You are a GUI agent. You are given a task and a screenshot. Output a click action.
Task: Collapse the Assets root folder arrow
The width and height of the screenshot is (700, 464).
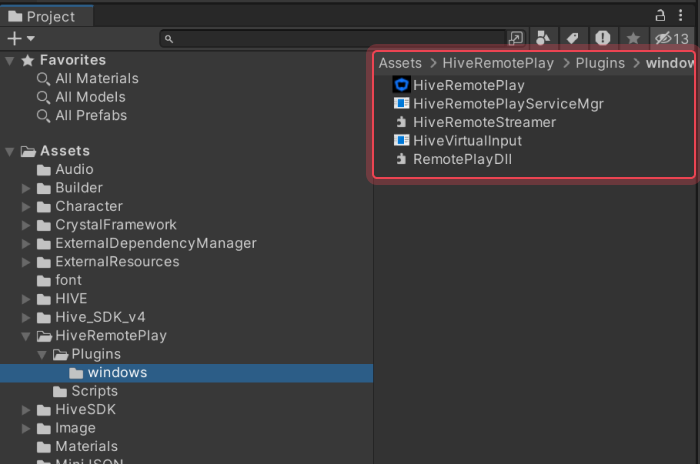pyautogui.click(x=10, y=151)
